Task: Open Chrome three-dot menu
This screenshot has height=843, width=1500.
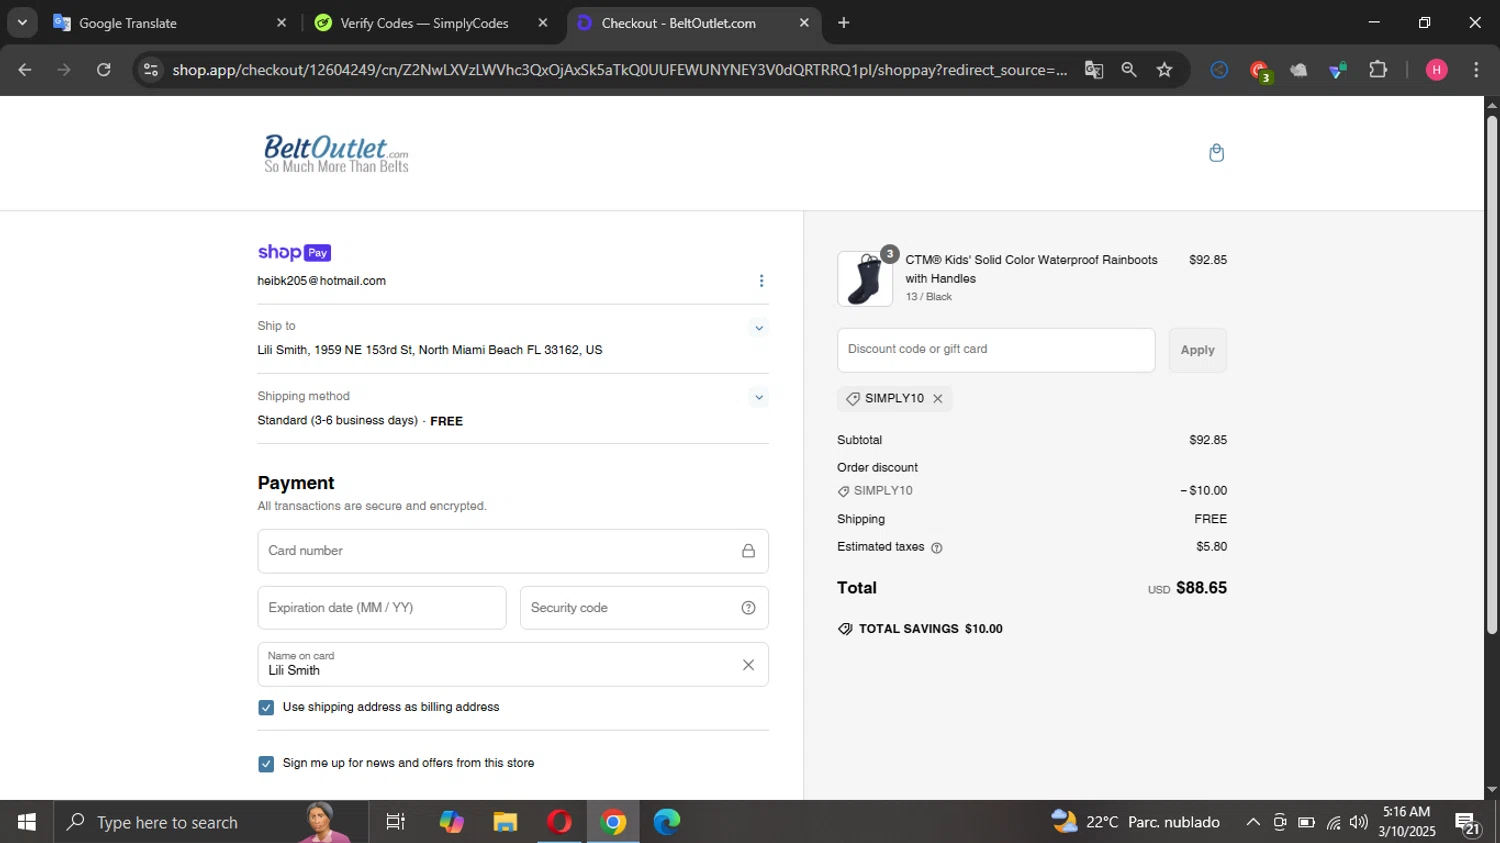Action: pyautogui.click(x=1476, y=70)
